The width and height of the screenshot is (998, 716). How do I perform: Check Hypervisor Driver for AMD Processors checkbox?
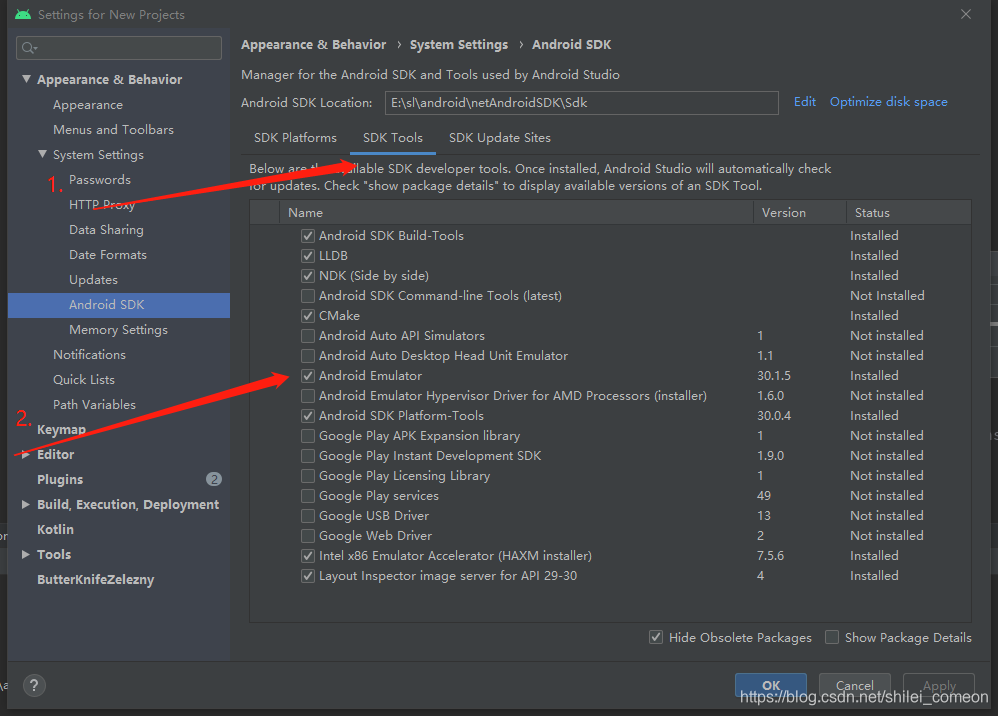308,396
